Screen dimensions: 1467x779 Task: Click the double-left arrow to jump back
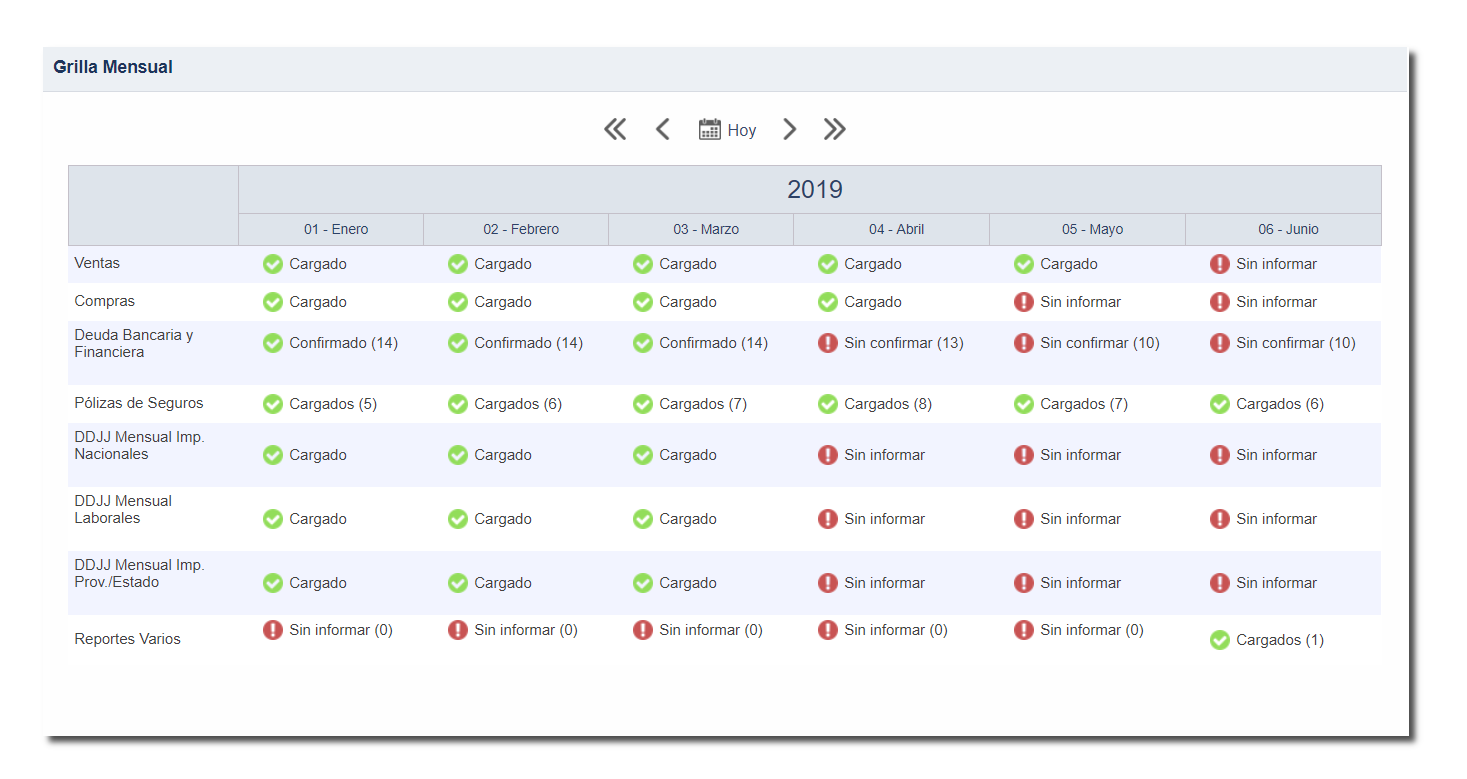pyautogui.click(x=615, y=129)
